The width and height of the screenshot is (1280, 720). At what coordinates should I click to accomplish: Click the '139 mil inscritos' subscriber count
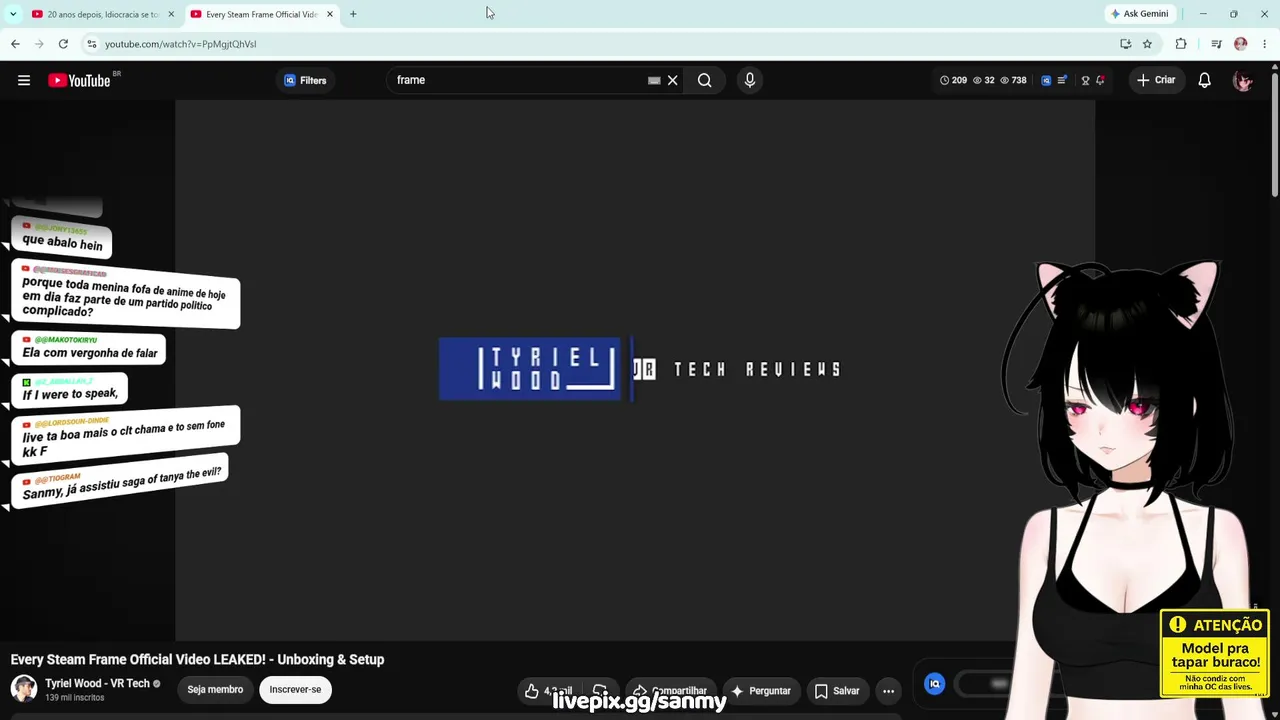[x=75, y=698]
